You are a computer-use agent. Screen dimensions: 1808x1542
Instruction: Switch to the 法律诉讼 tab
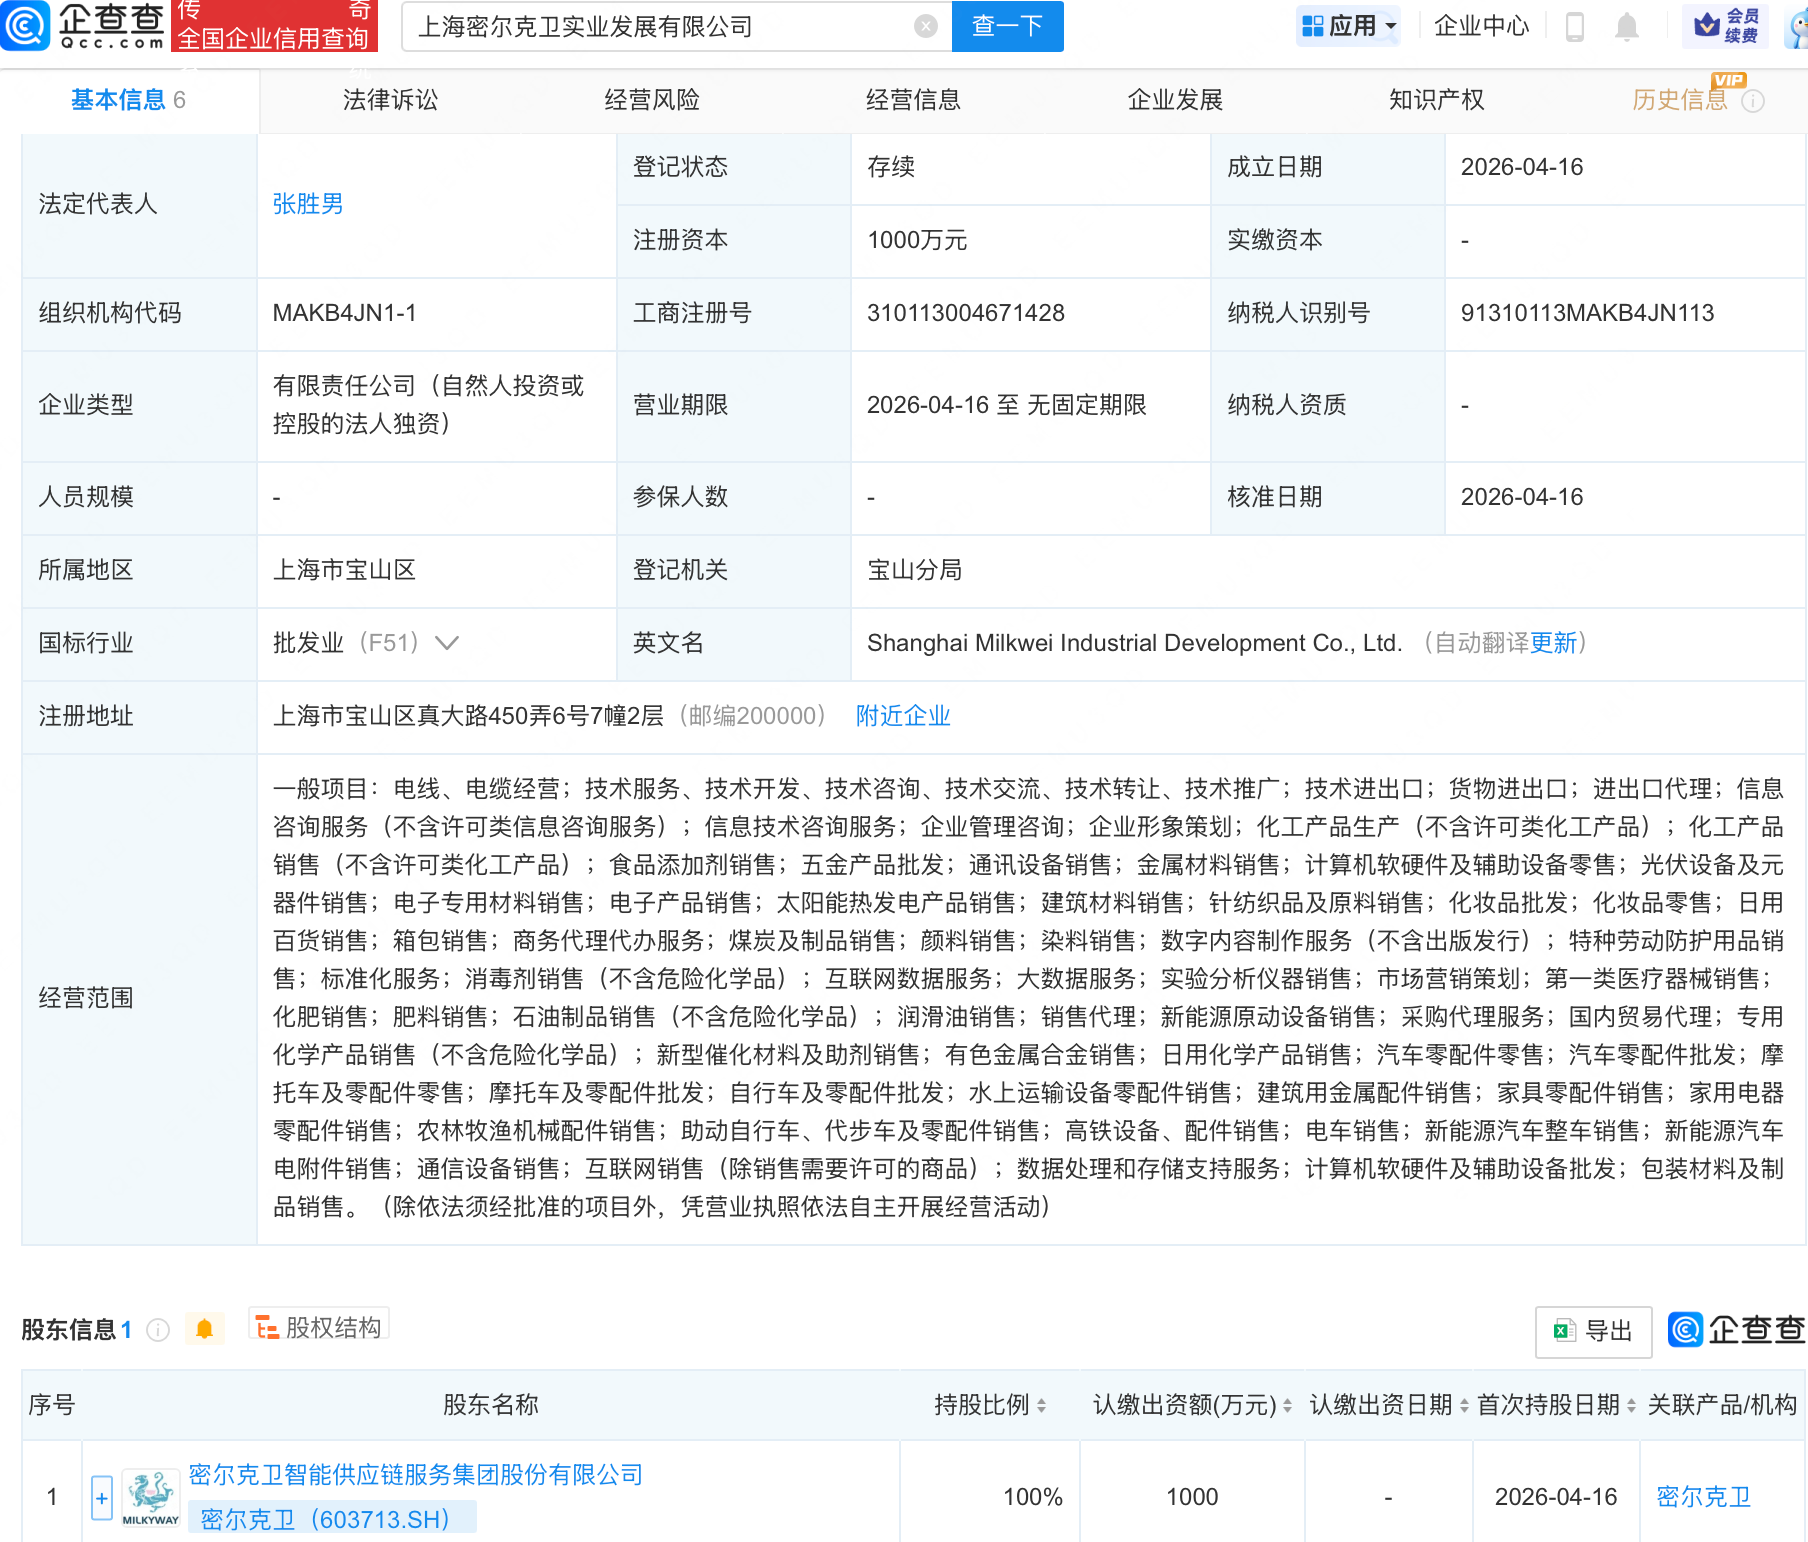pyautogui.click(x=389, y=99)
